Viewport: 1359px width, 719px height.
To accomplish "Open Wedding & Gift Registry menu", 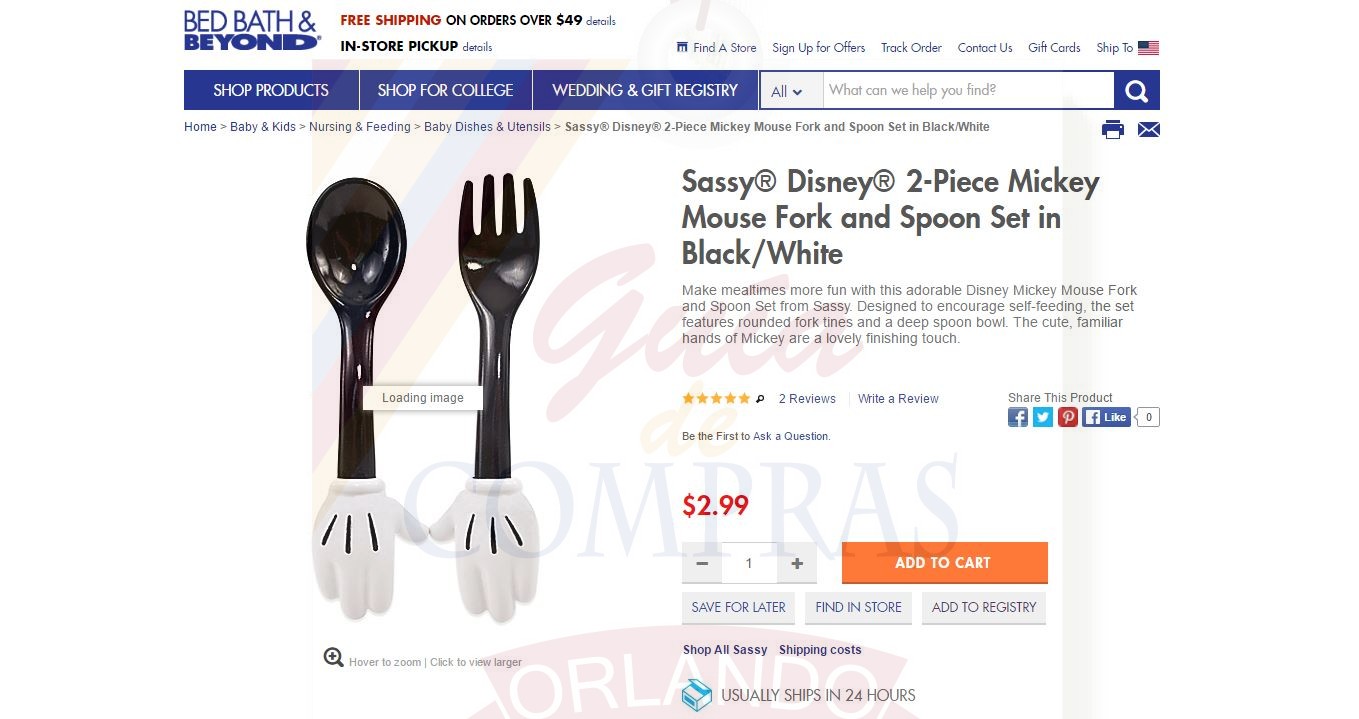I will 645,90.
